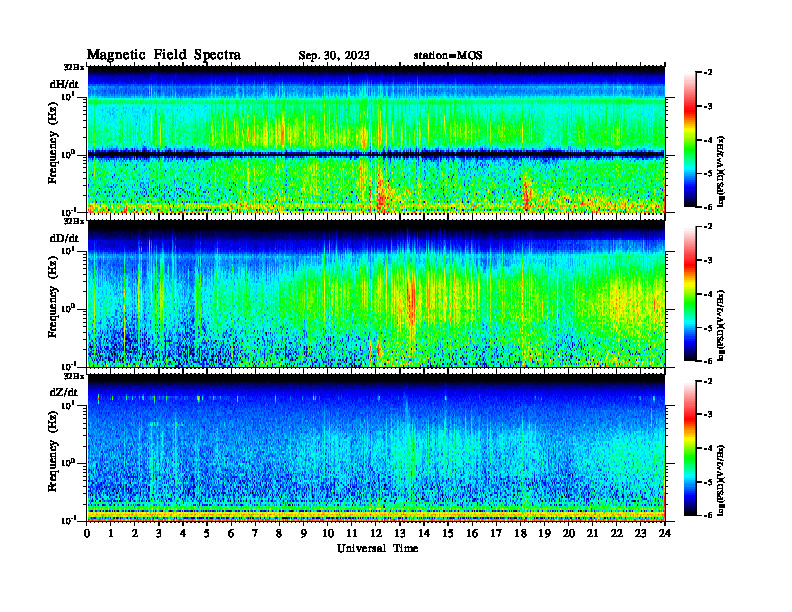Screen dimensions: 792x612
Task: Select the "dH/dt" panel label
Action: click(x=64, y=84)
